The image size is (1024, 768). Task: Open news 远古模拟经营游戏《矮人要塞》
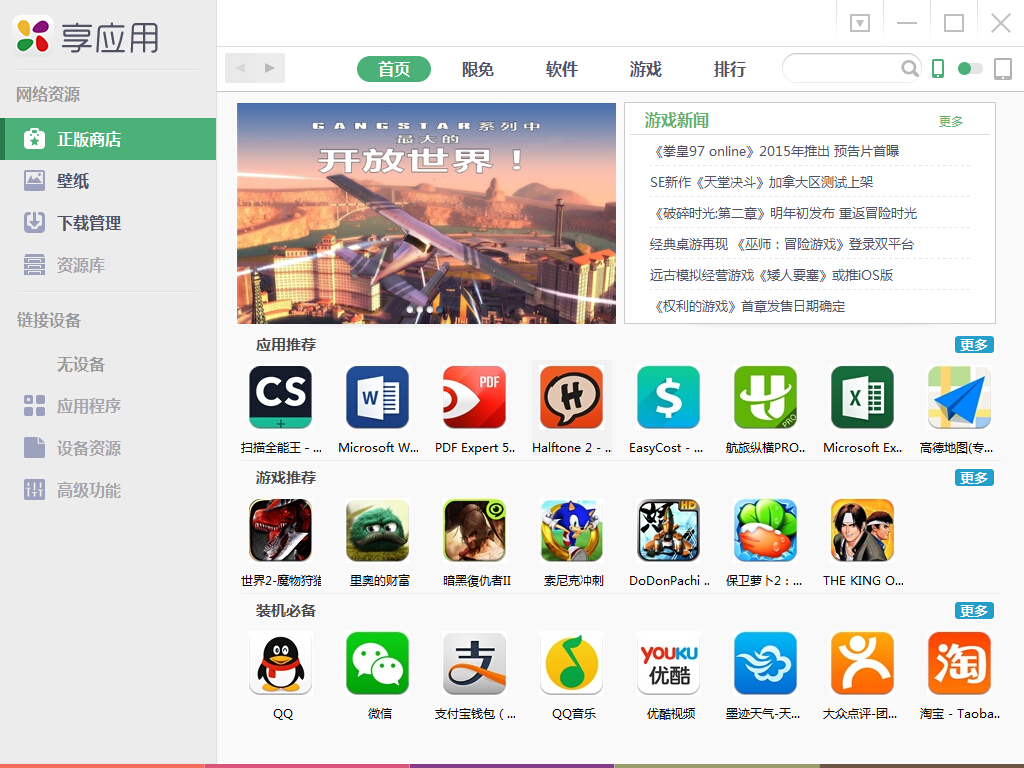pyautogui.click(x=771, y=276)
